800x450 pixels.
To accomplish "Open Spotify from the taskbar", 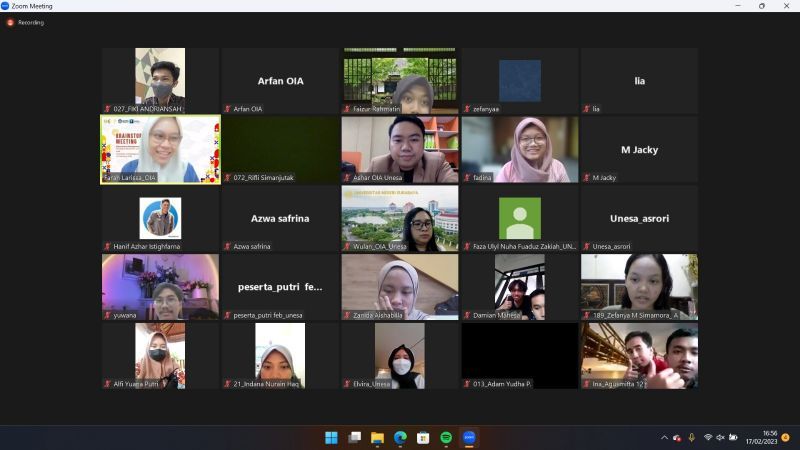I will point(446,438).
